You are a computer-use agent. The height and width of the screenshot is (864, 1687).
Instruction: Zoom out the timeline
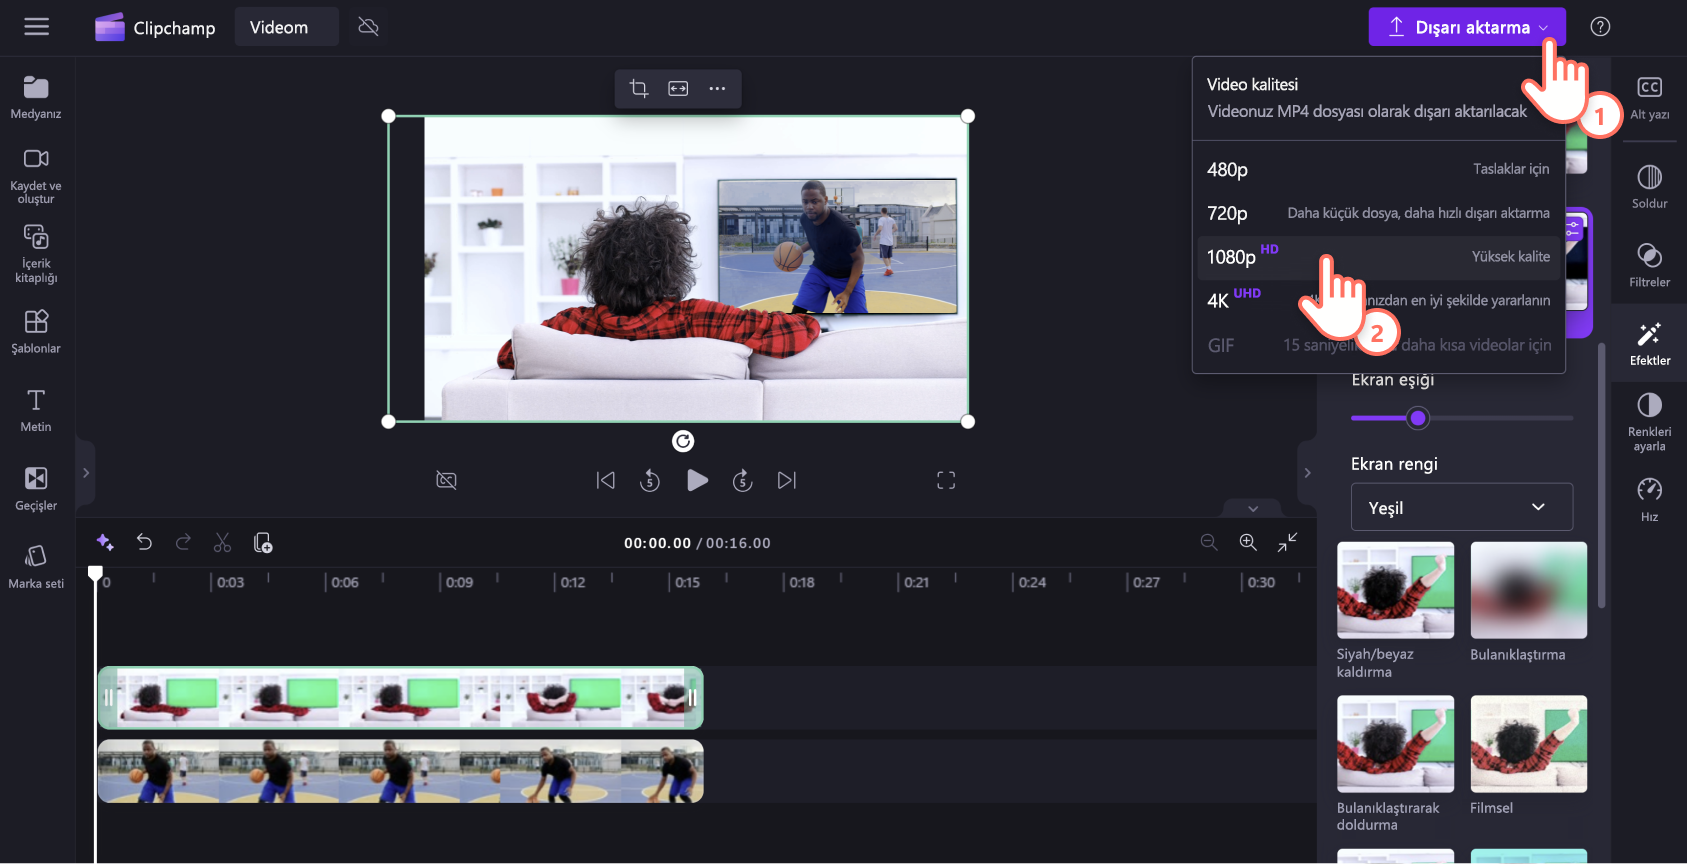(1209, 542)
